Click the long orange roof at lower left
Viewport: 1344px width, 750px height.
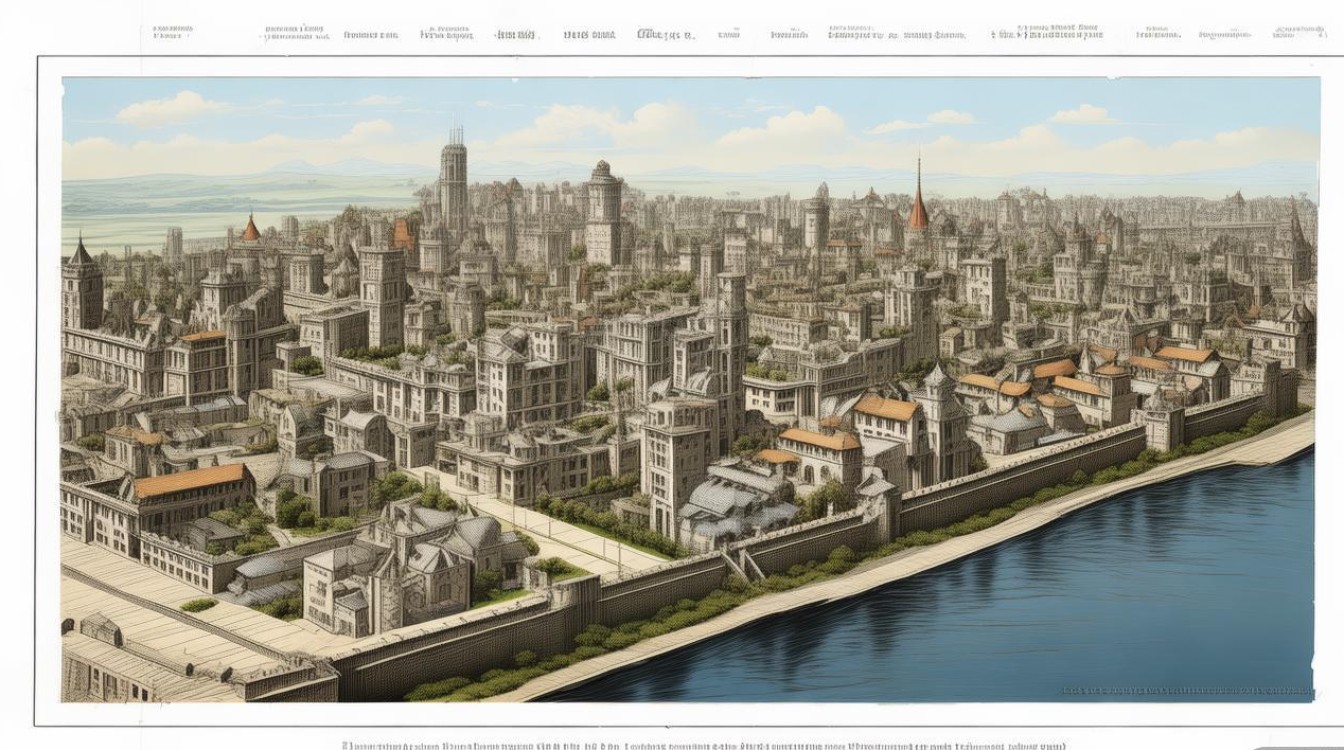point(189,480)
